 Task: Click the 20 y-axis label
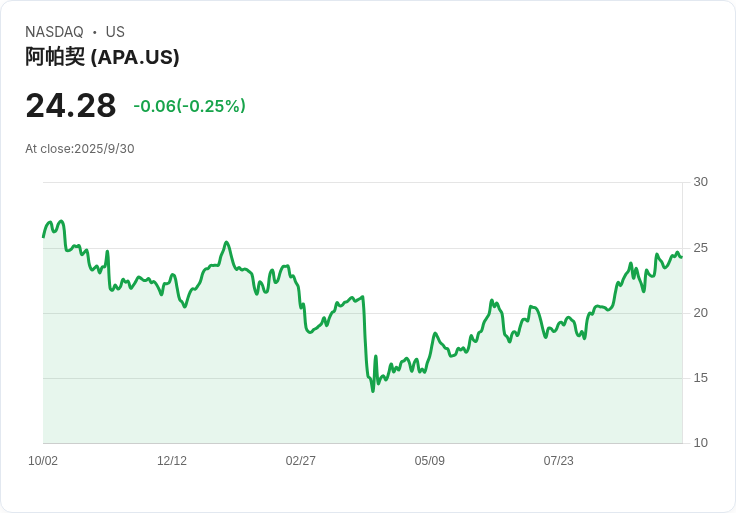[701, 313]
